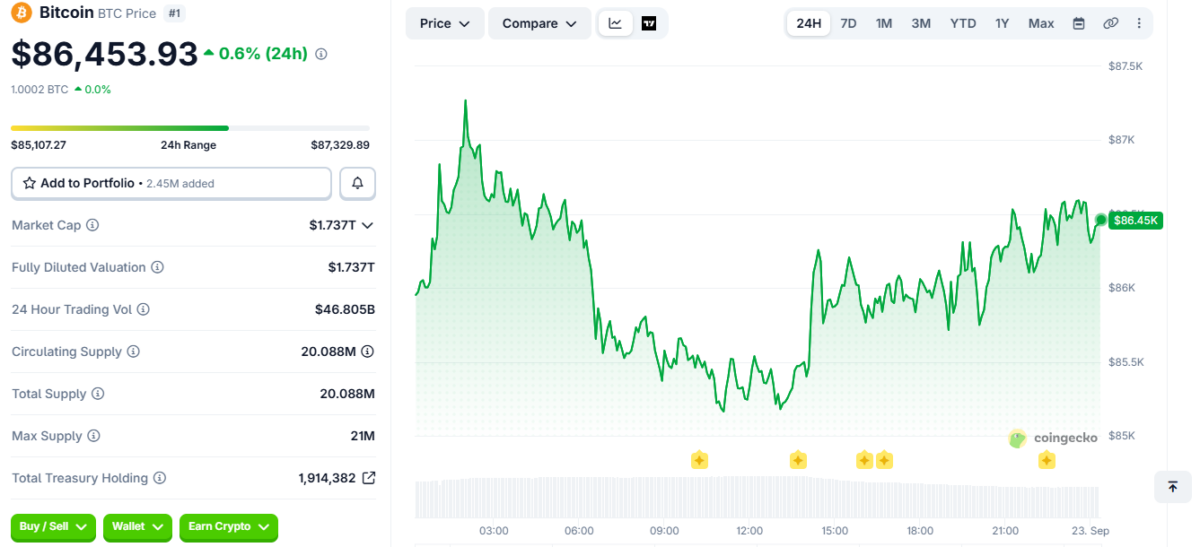Screen dimensions: 1200x547
Task: Switch to TradingView chart view
Action: pos(648,23)
